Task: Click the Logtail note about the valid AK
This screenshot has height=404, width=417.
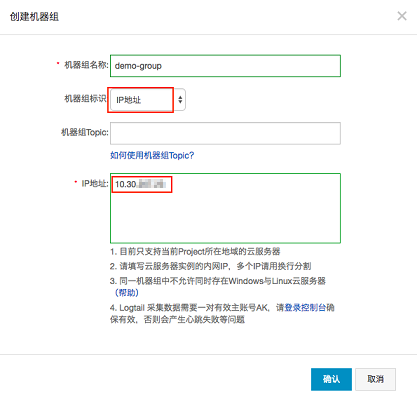Action: click(222, 313)
